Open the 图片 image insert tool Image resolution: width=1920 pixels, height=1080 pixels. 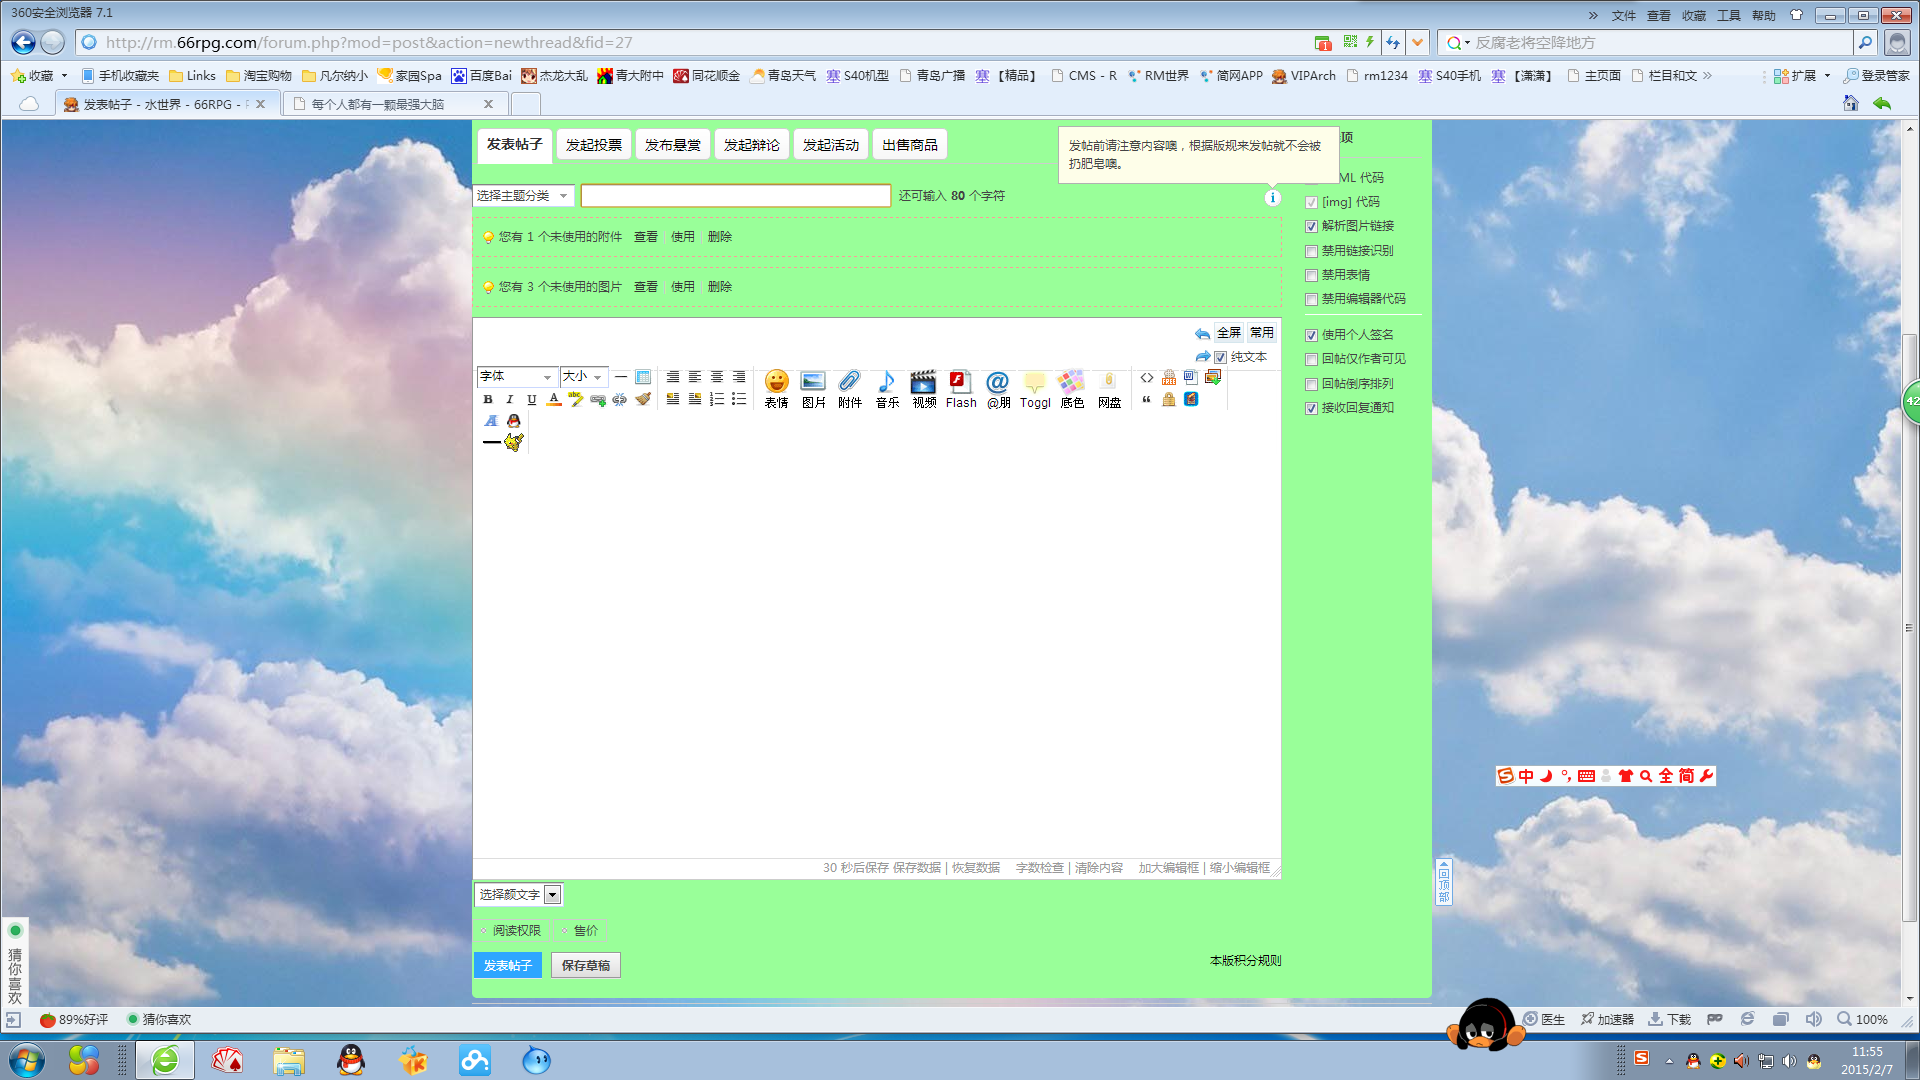(813, 389)
